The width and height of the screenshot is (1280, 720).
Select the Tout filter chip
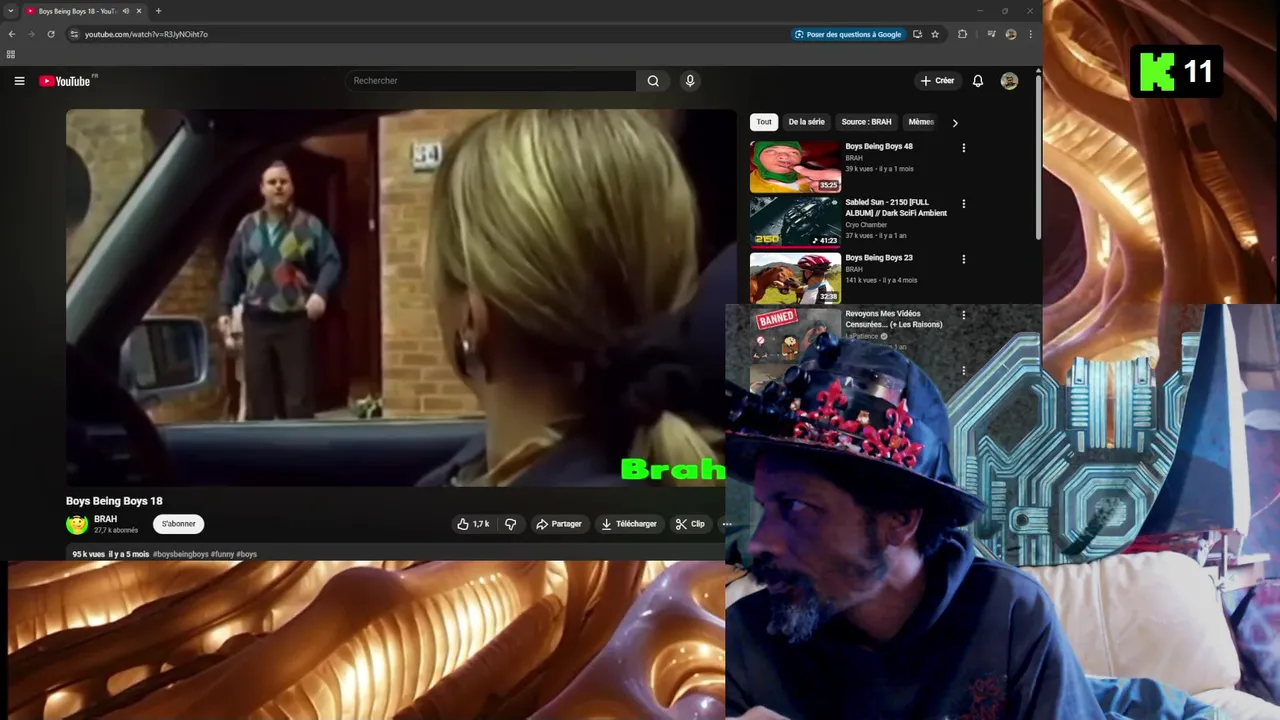764,122
